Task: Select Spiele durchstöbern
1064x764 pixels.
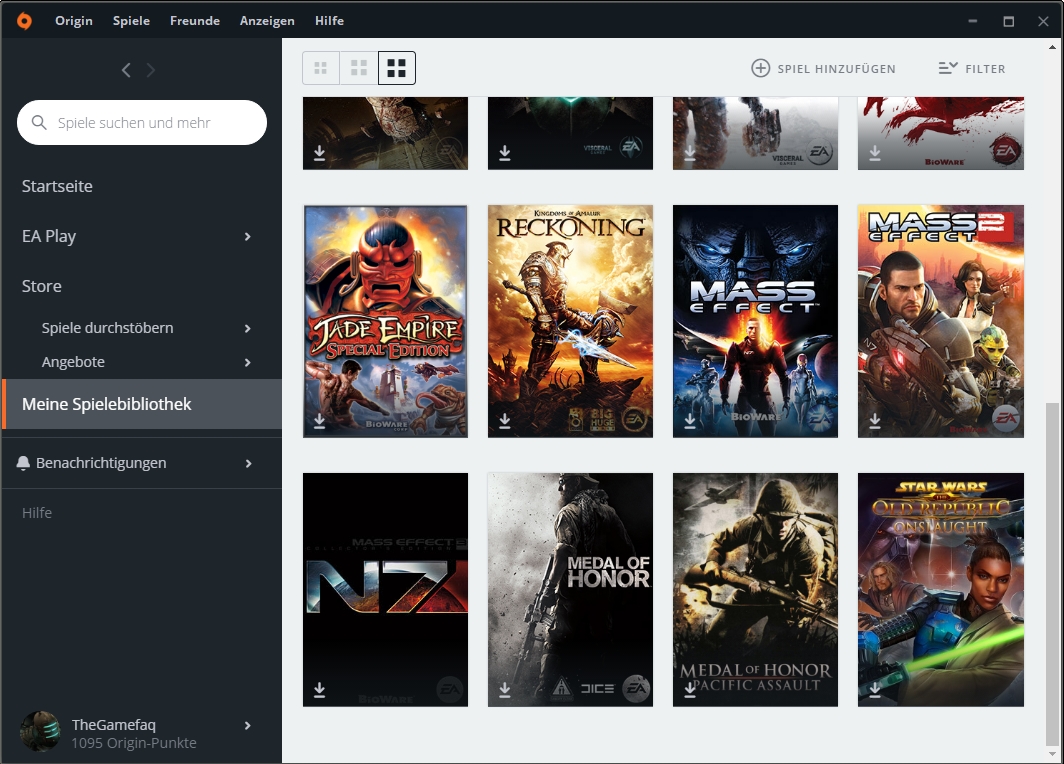Action: tap(107, 328)
